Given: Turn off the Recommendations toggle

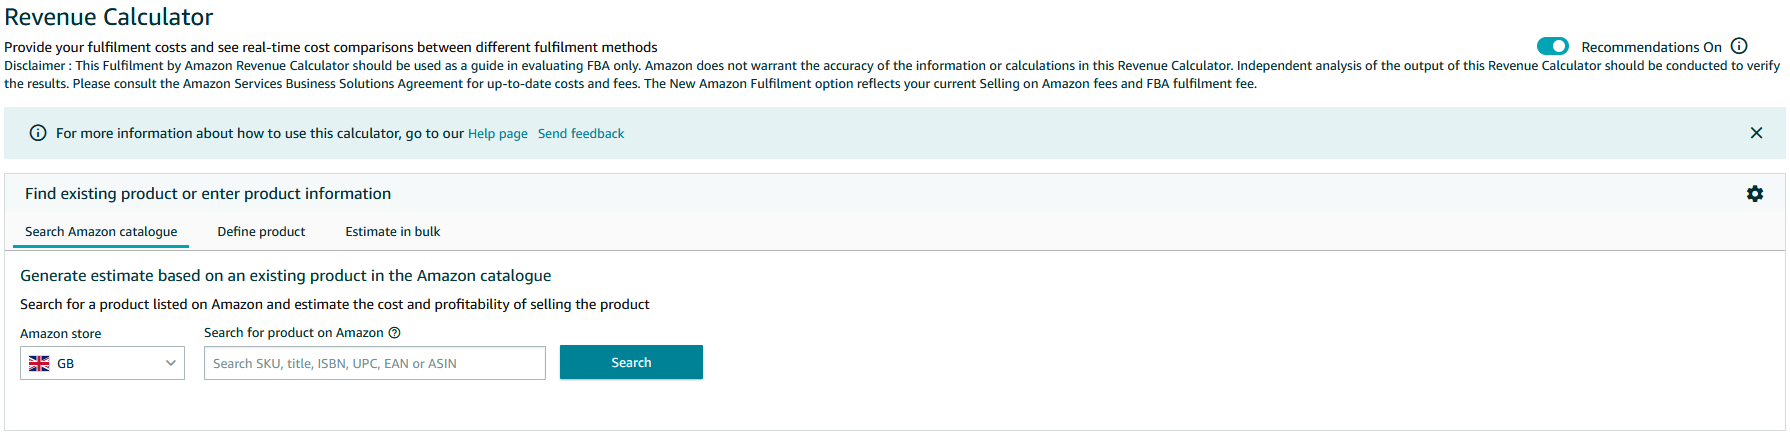Looking at the screenshot, I should [1553, 46].
